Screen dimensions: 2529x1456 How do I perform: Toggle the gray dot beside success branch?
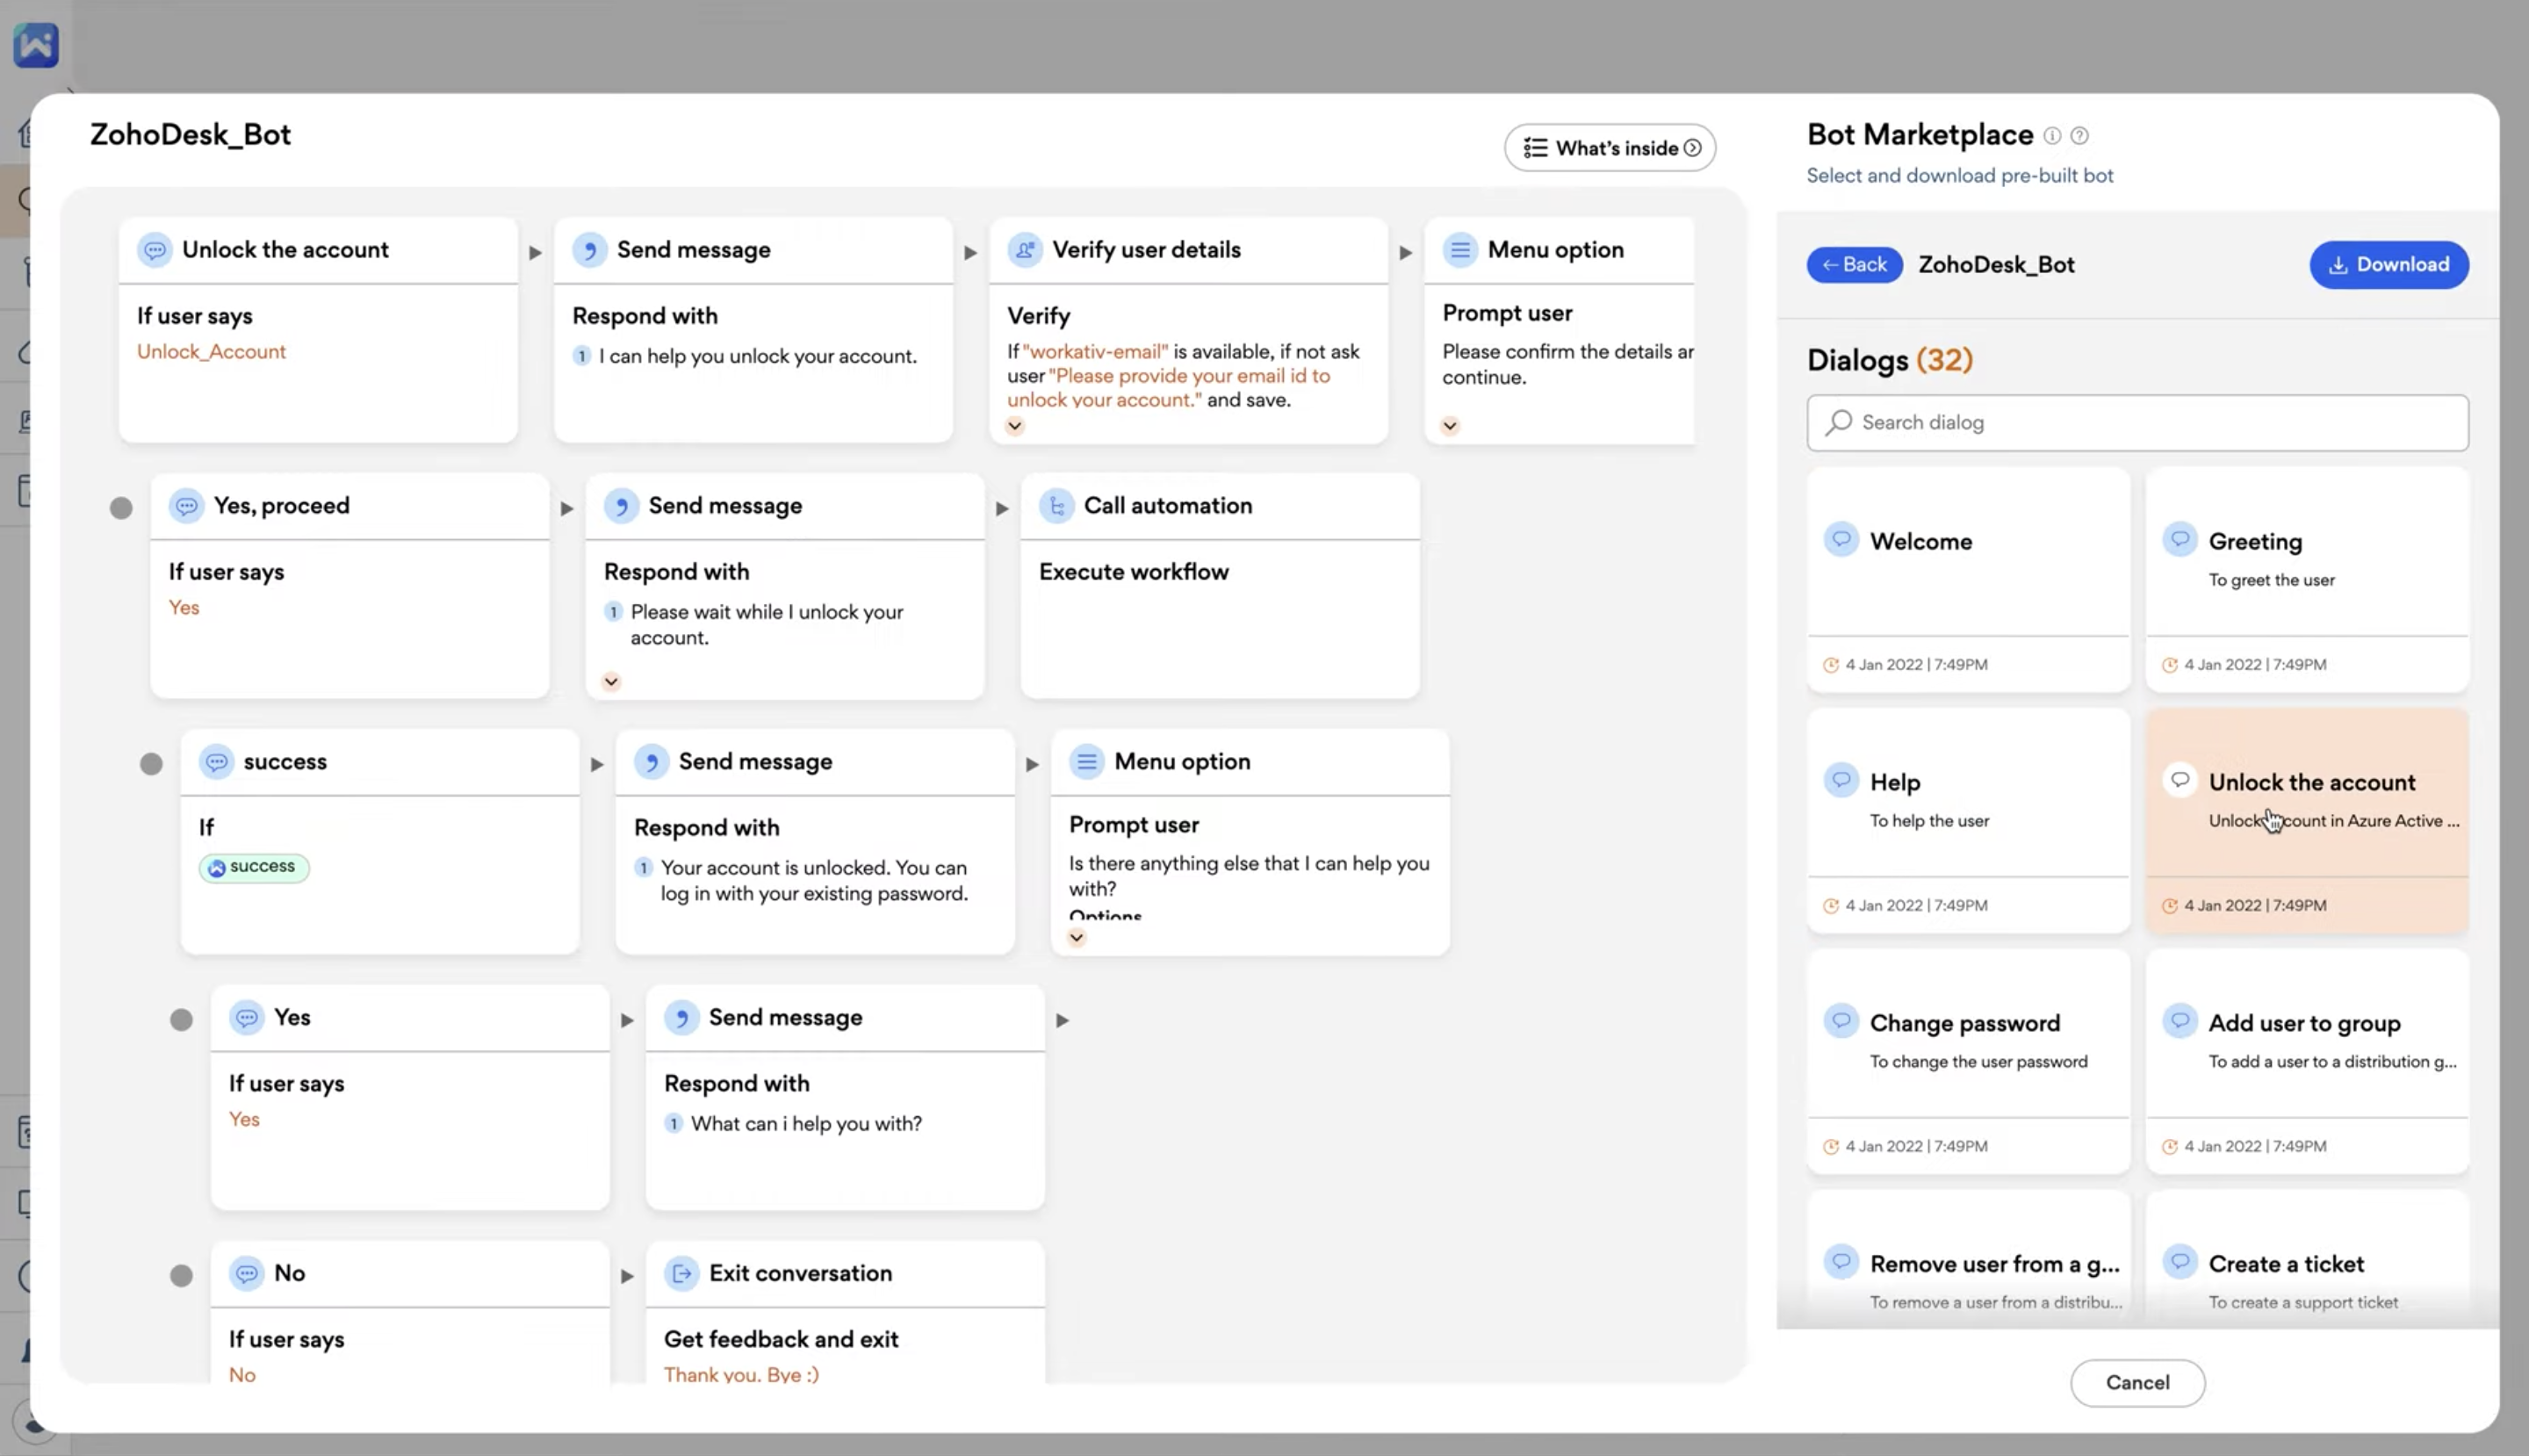tap(151, 765)
